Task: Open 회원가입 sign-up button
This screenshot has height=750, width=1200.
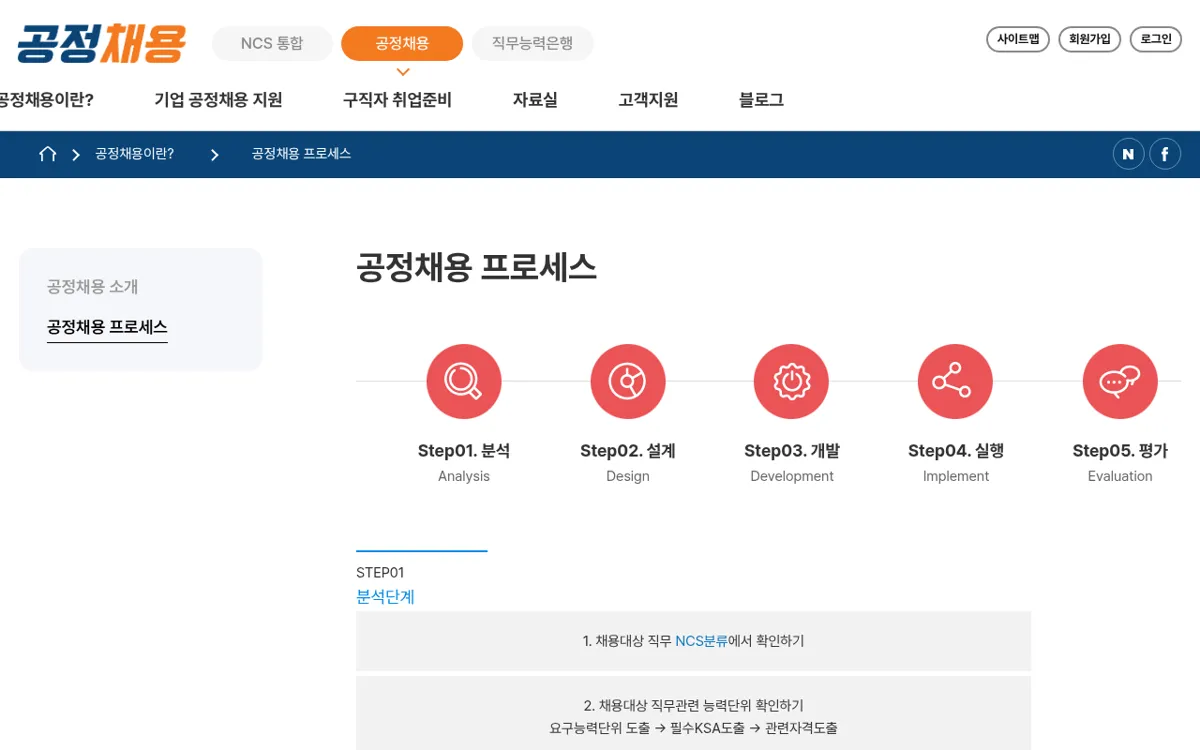Action: [1090, 39]
